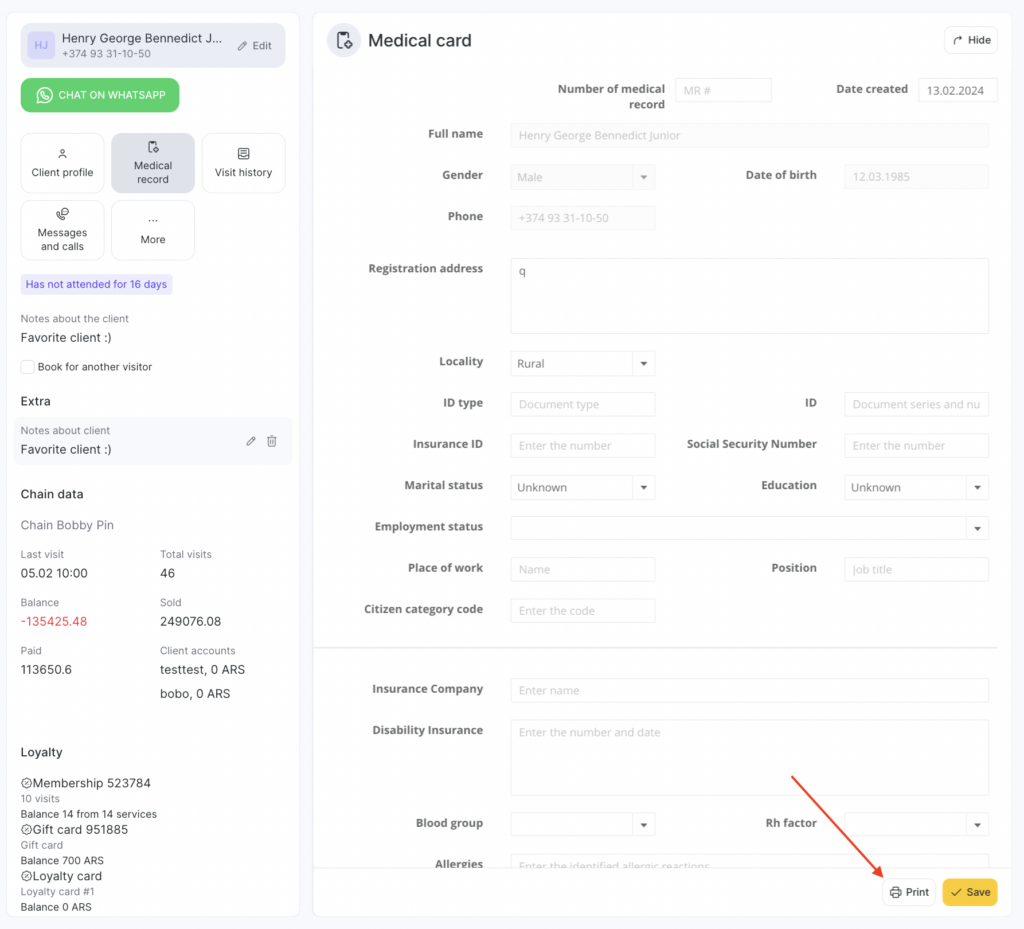Image resolution: width=1024 pixels, height=929 pixels.
Task: Click the pencil icon to edit client note
Action: [x=251, y=441]
